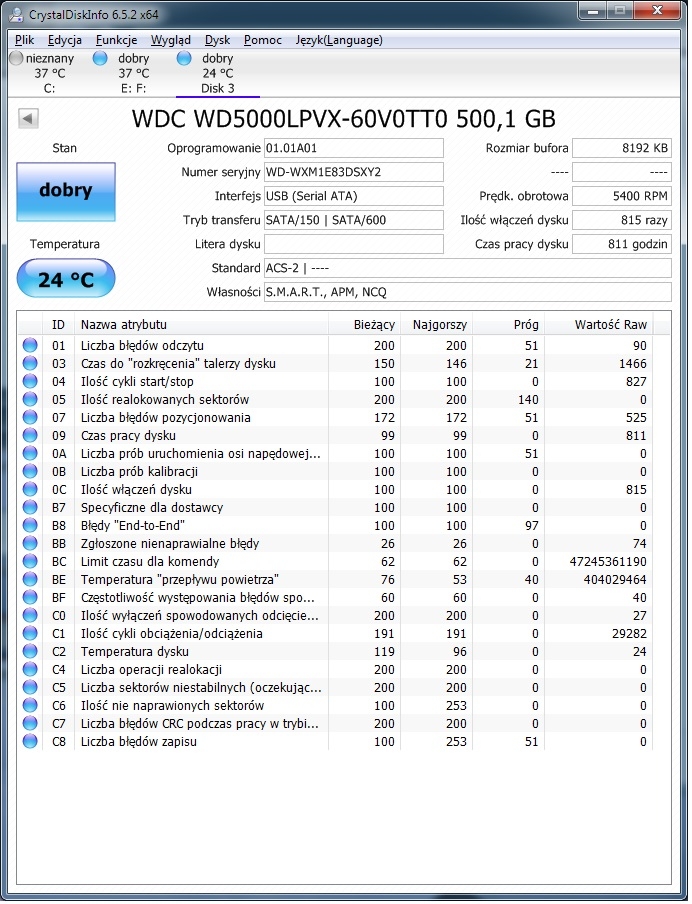Screen dimensions: 692x904
Task: Click status icon for attribute 0C
Action: (x=29, y=489)
